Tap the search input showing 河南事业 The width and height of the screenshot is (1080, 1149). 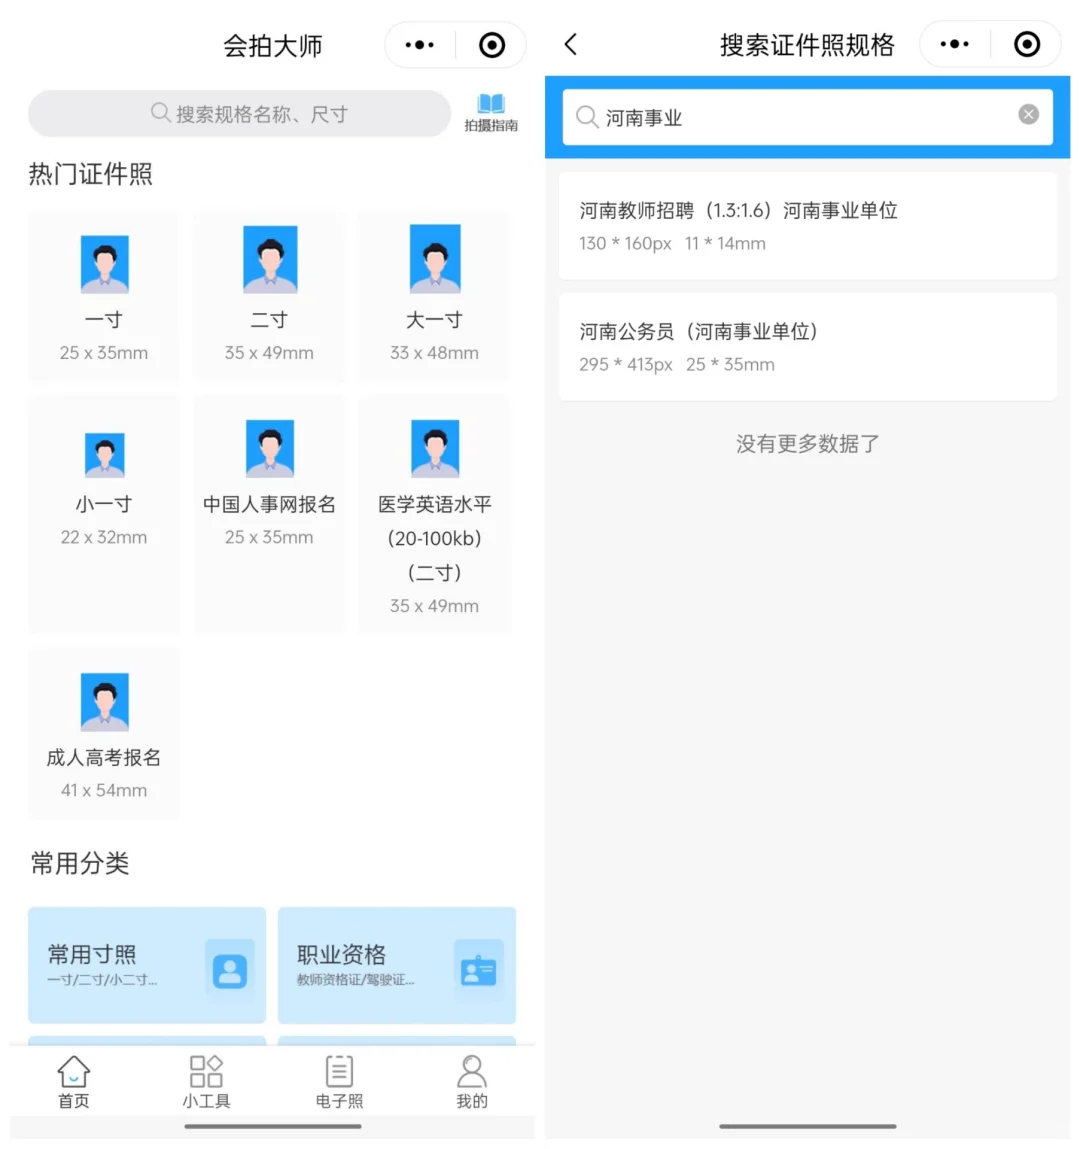(750, 117)
